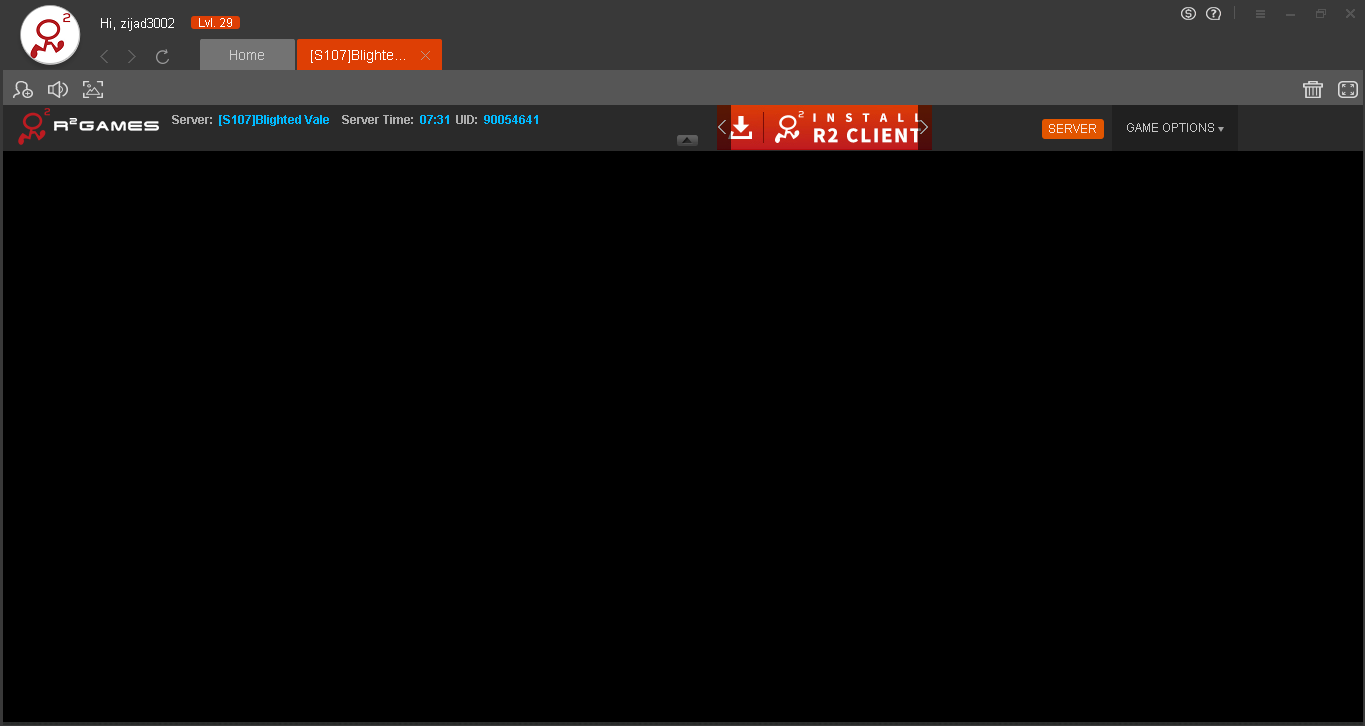Show previous banner with left chevron

[x=723, y=127]
